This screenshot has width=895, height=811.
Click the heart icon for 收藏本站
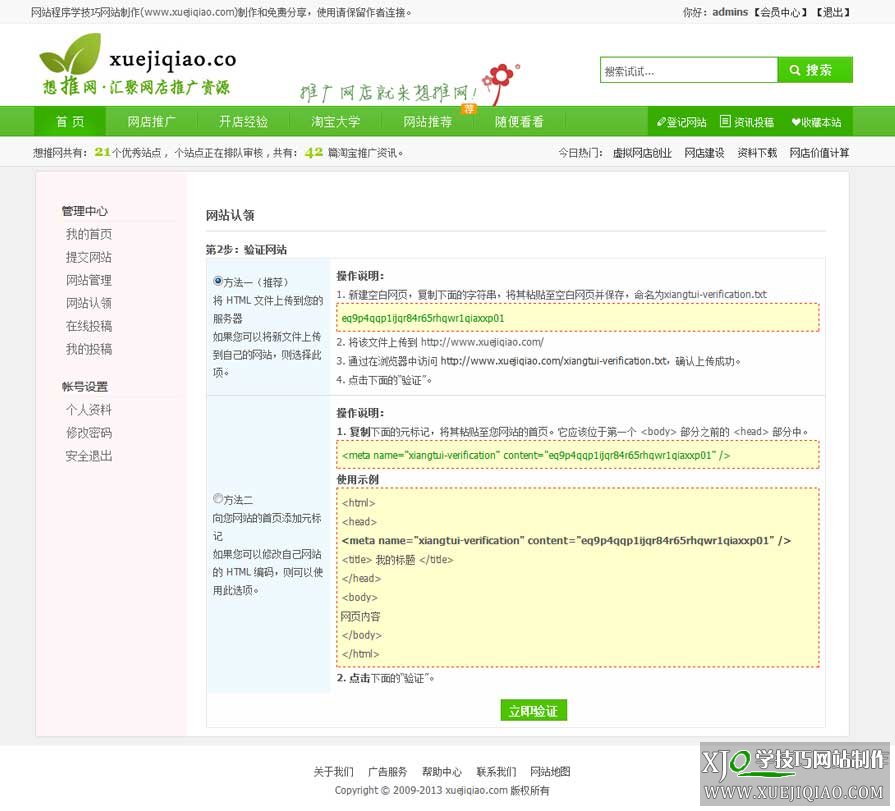click(x=796, y=123)
